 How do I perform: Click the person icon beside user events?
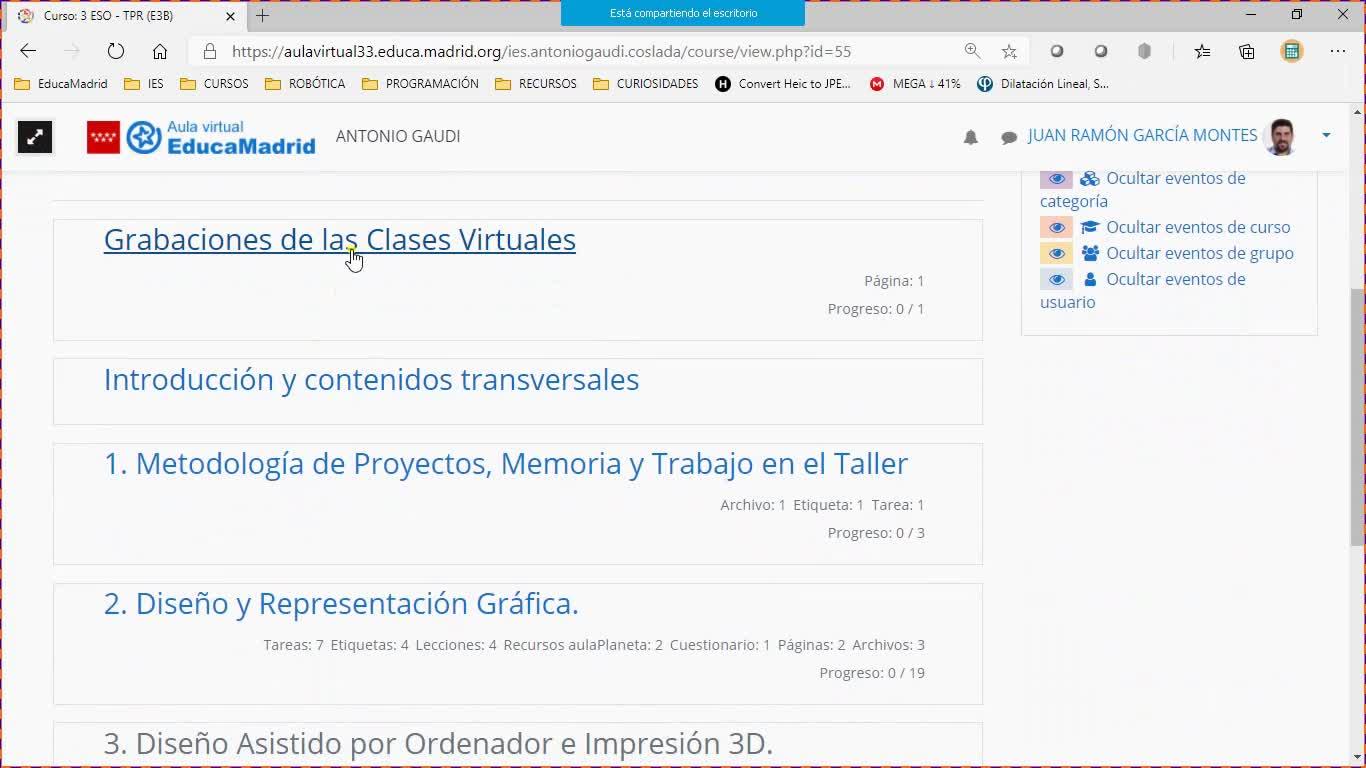1090,279
